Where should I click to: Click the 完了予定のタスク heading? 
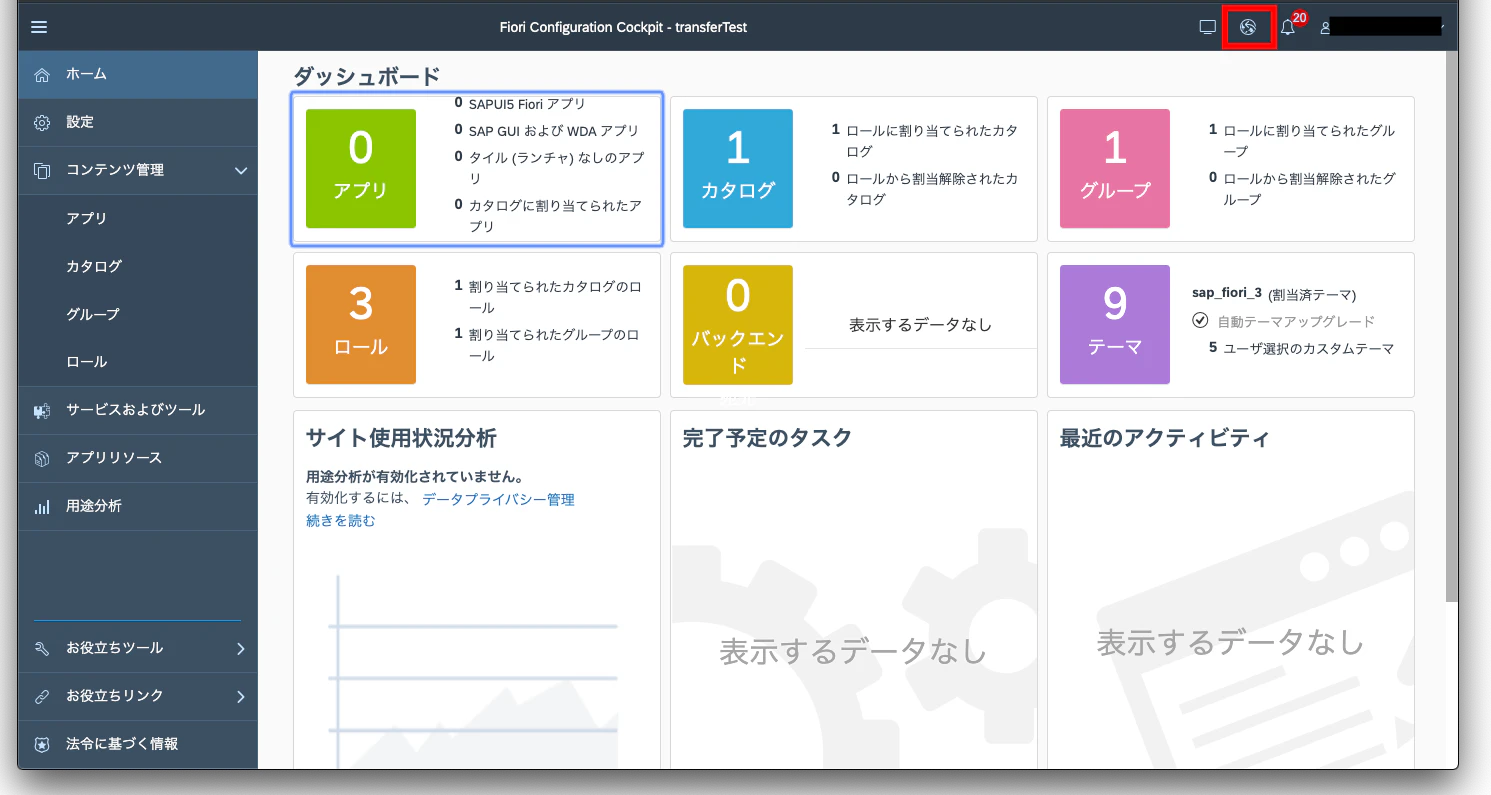(x=767, y=438)
